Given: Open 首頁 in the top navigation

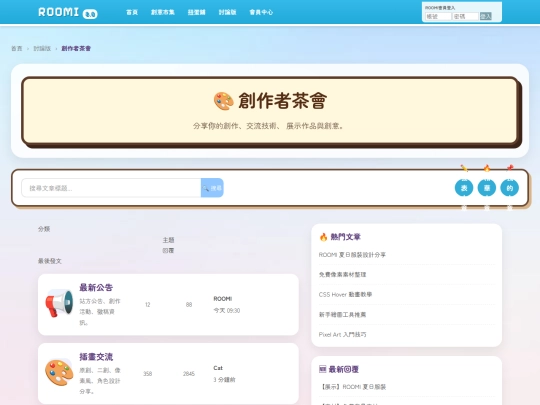Looking at the screenshot, I should 132,12.
